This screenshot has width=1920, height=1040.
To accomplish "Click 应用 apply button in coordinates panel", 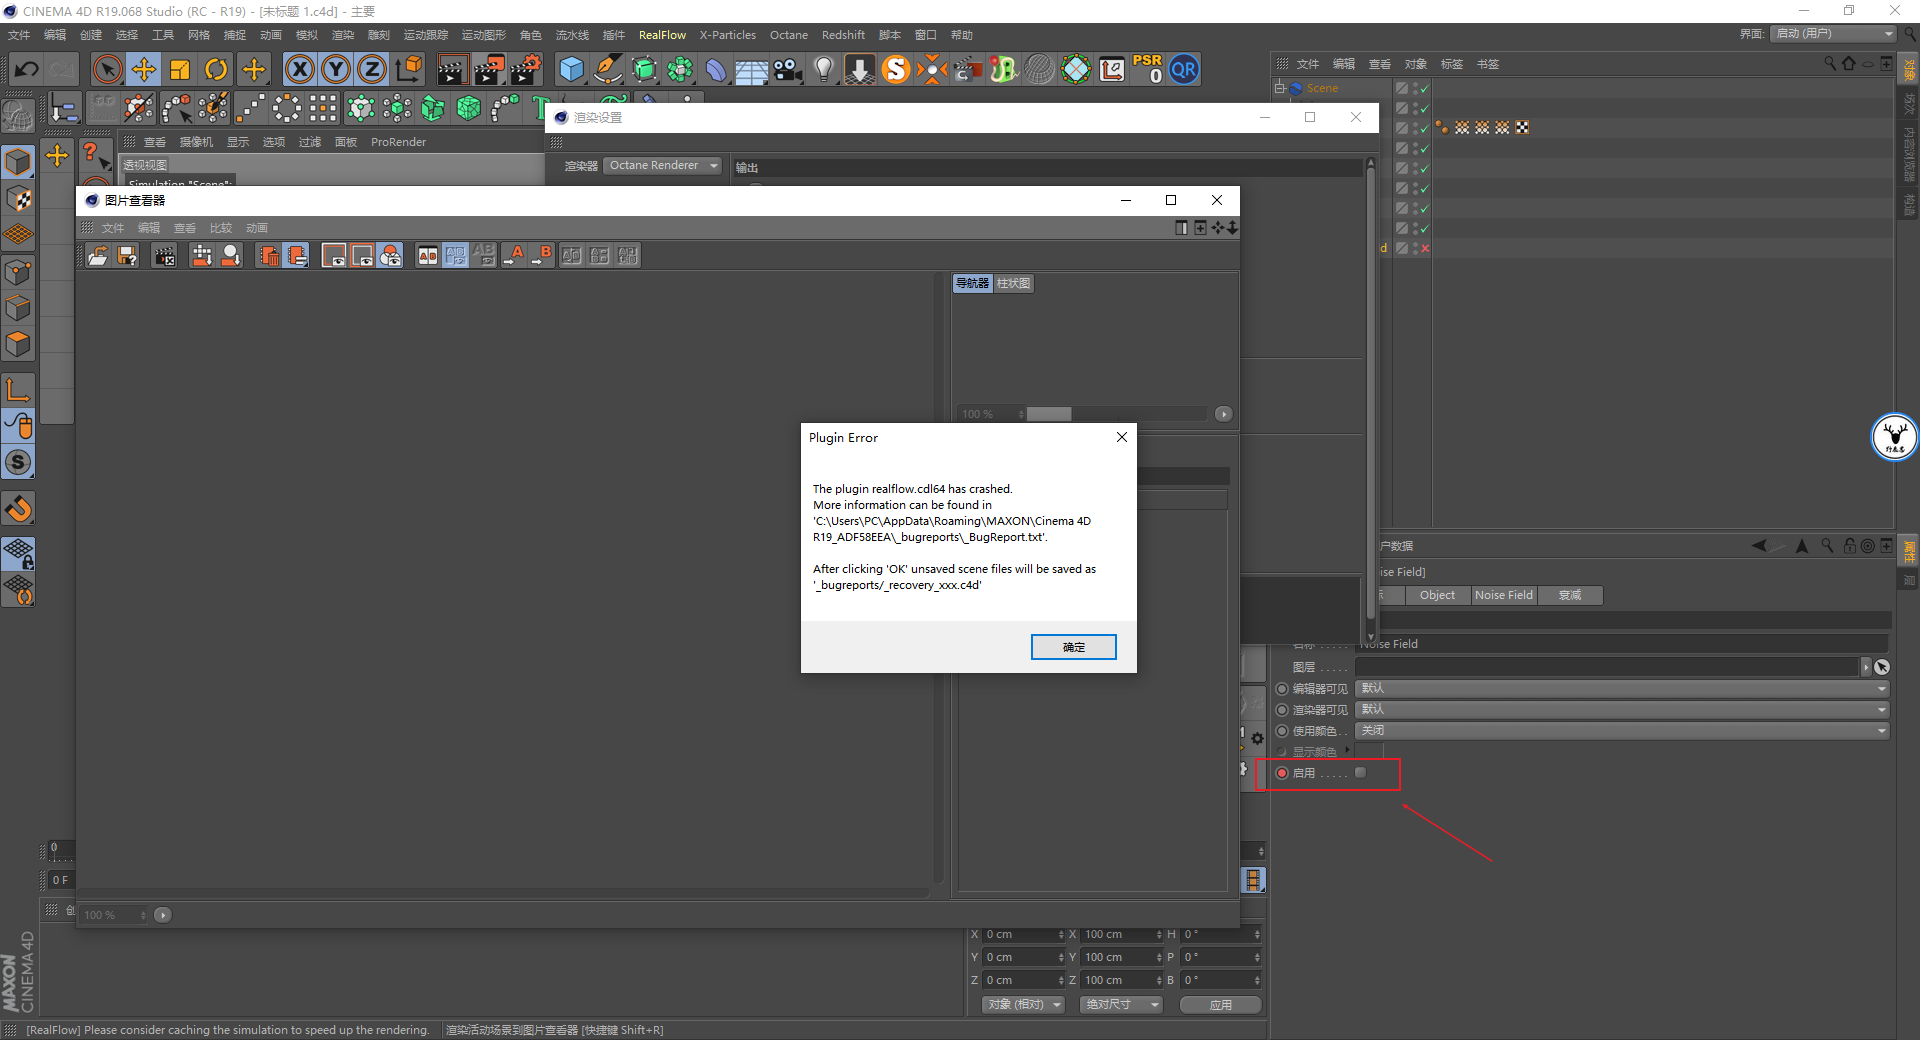I will [1220, 1005].
